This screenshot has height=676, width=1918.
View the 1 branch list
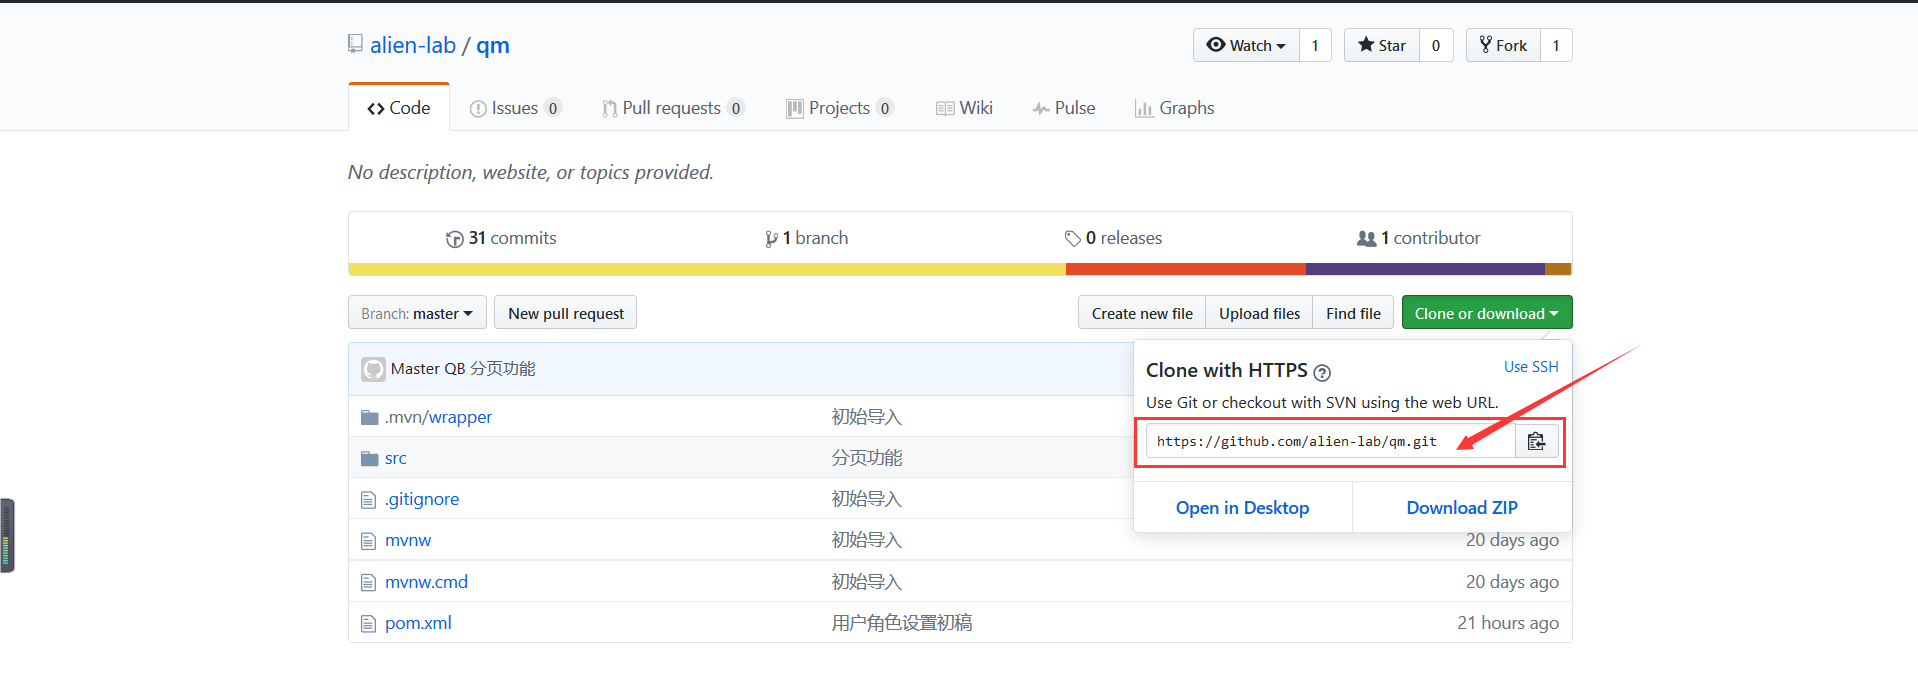point(806,238)
